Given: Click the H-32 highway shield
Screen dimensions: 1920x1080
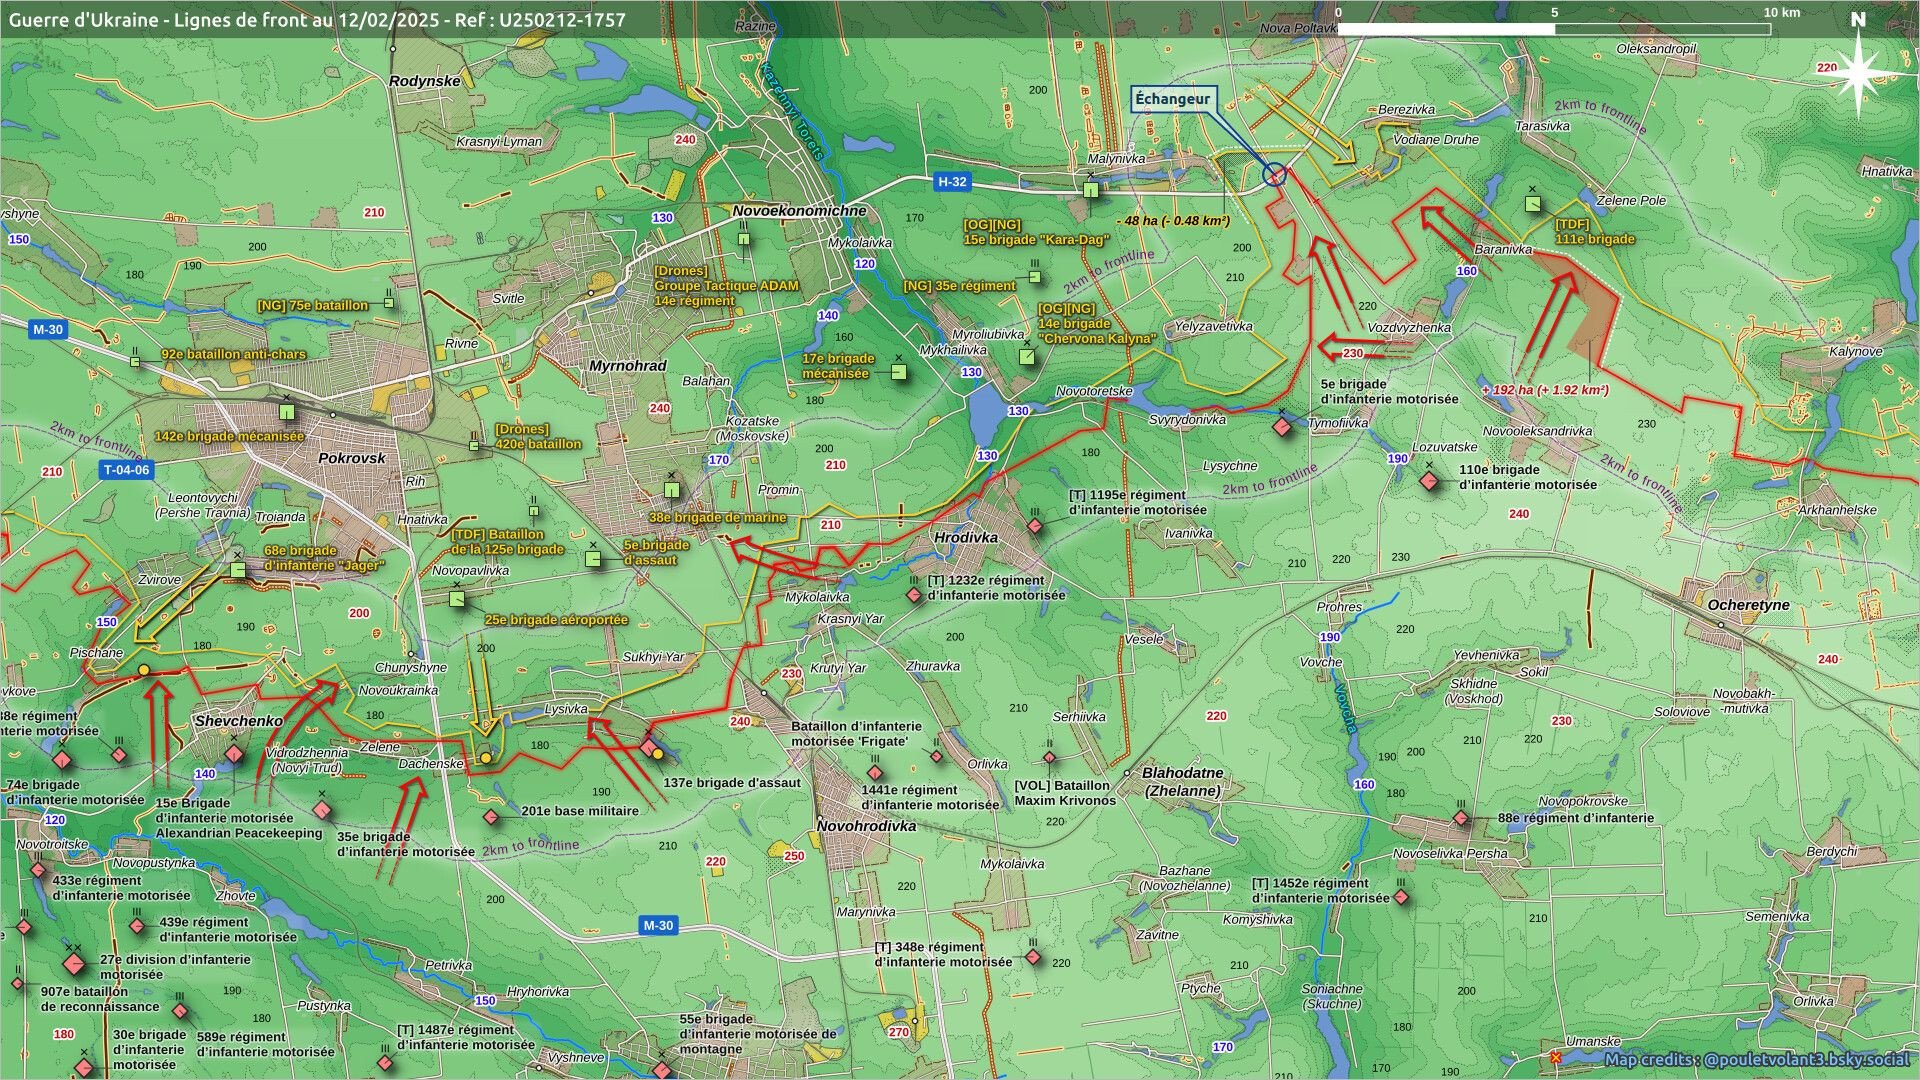Looking at the screenshot, I should point(952,182).
